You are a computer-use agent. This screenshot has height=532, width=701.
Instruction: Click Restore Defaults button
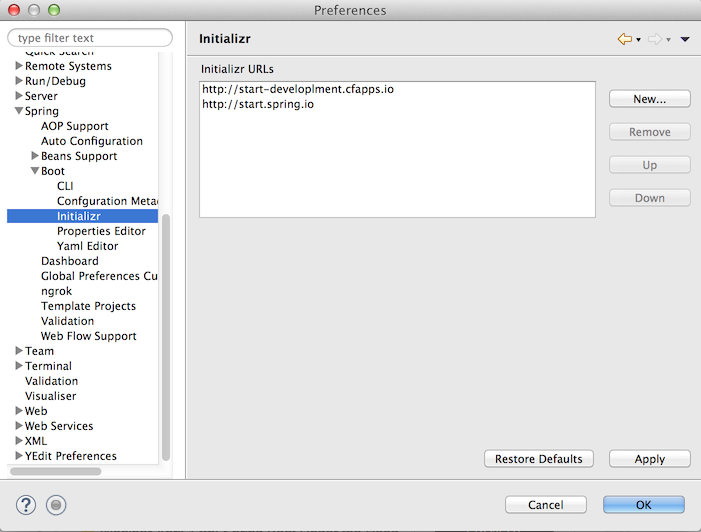[539, 459]
